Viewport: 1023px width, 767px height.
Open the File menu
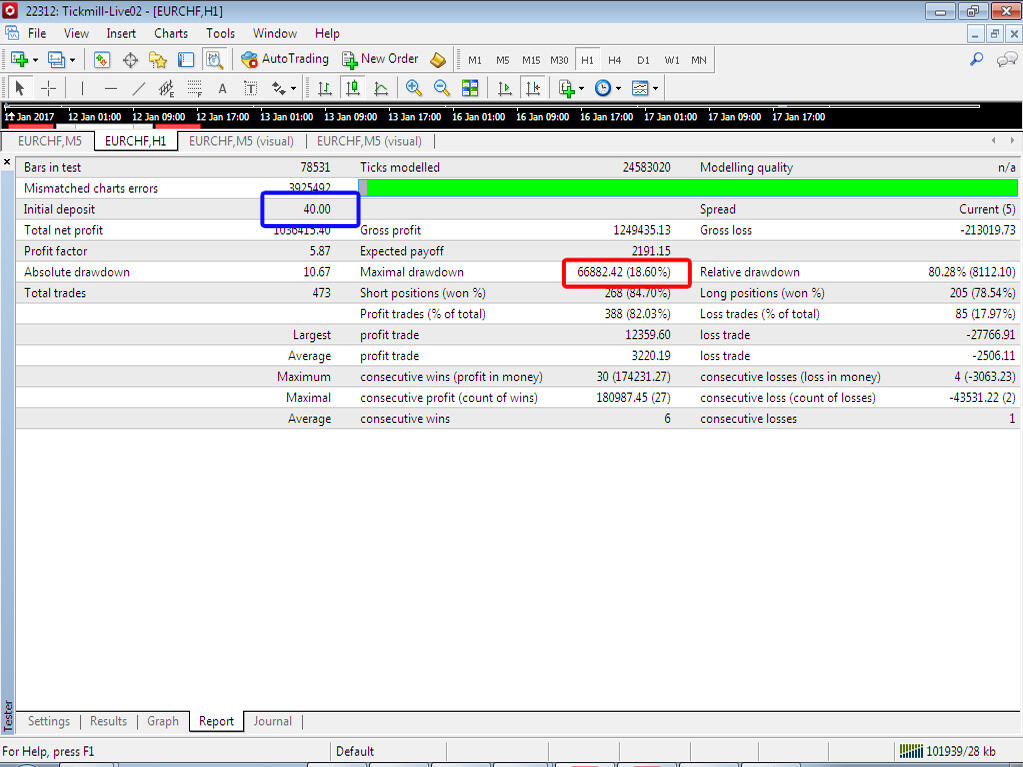click(37, 33)
